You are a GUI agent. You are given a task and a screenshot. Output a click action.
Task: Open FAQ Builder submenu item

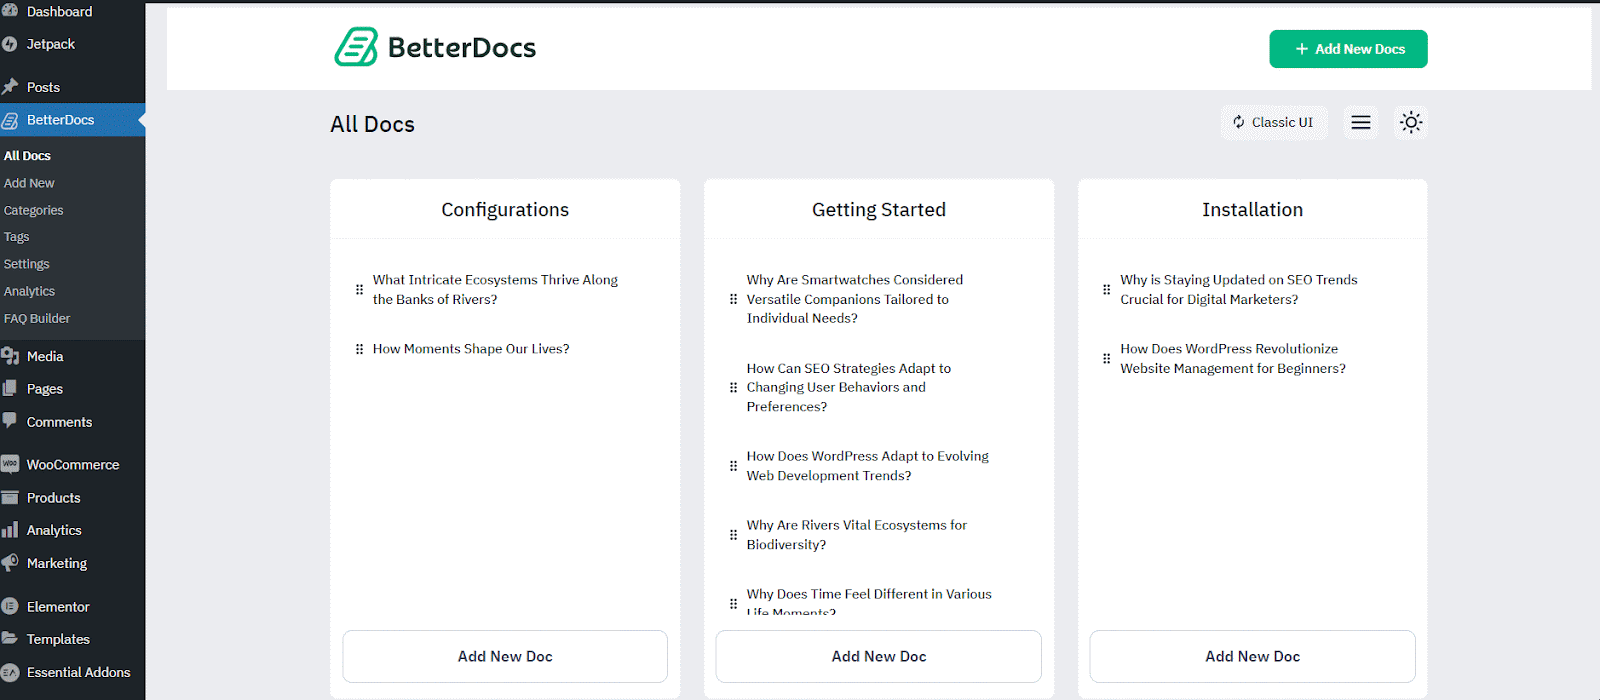37,318
